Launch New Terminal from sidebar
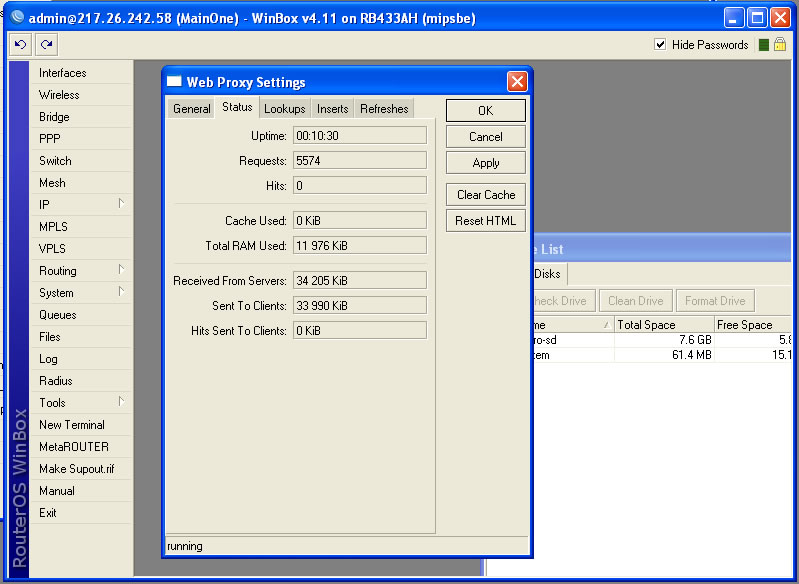799x584 pixels. tap(81, 424)
